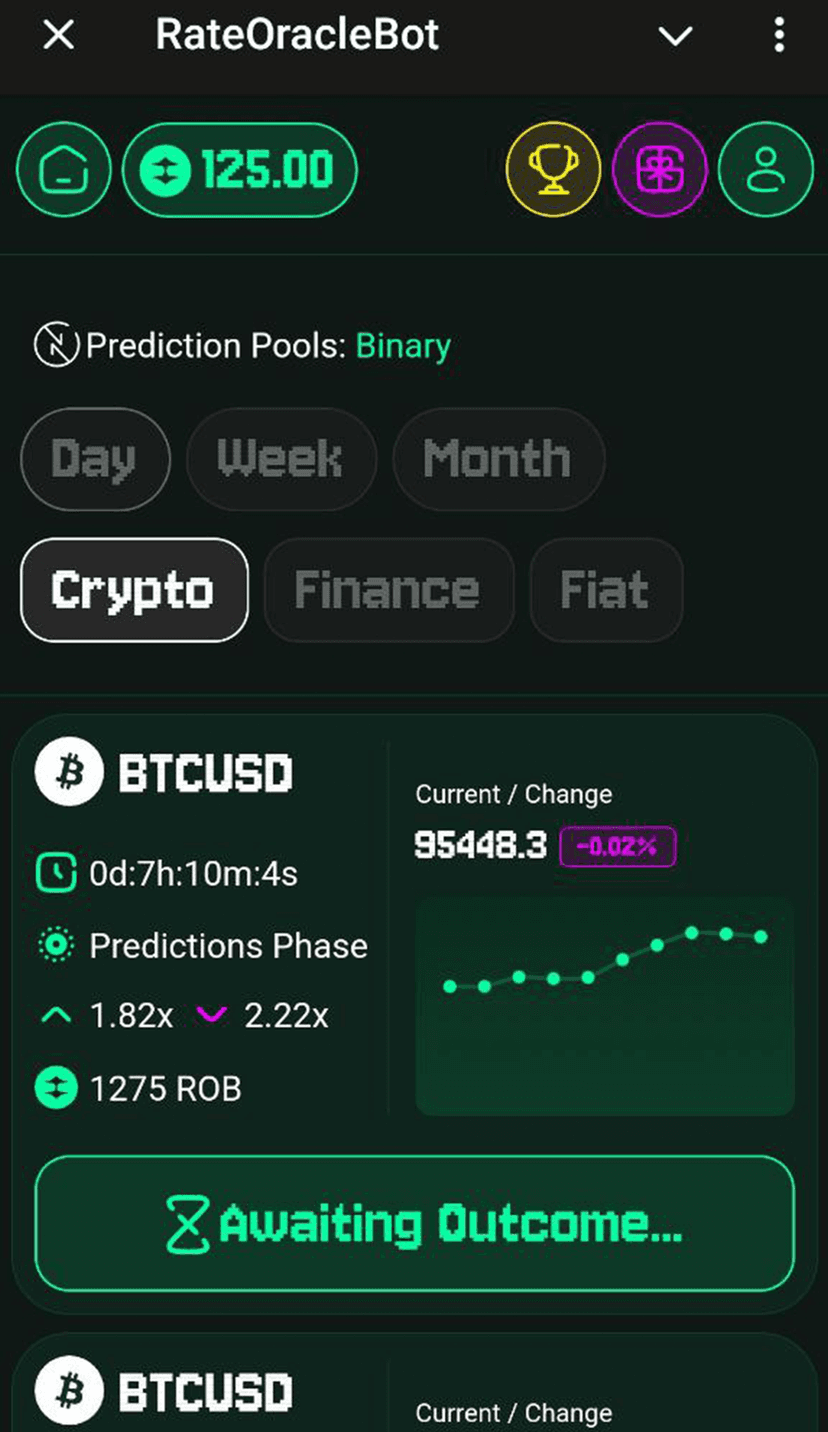Click the countdown clock icon
828x1432 pixels.
coord(56,873)
